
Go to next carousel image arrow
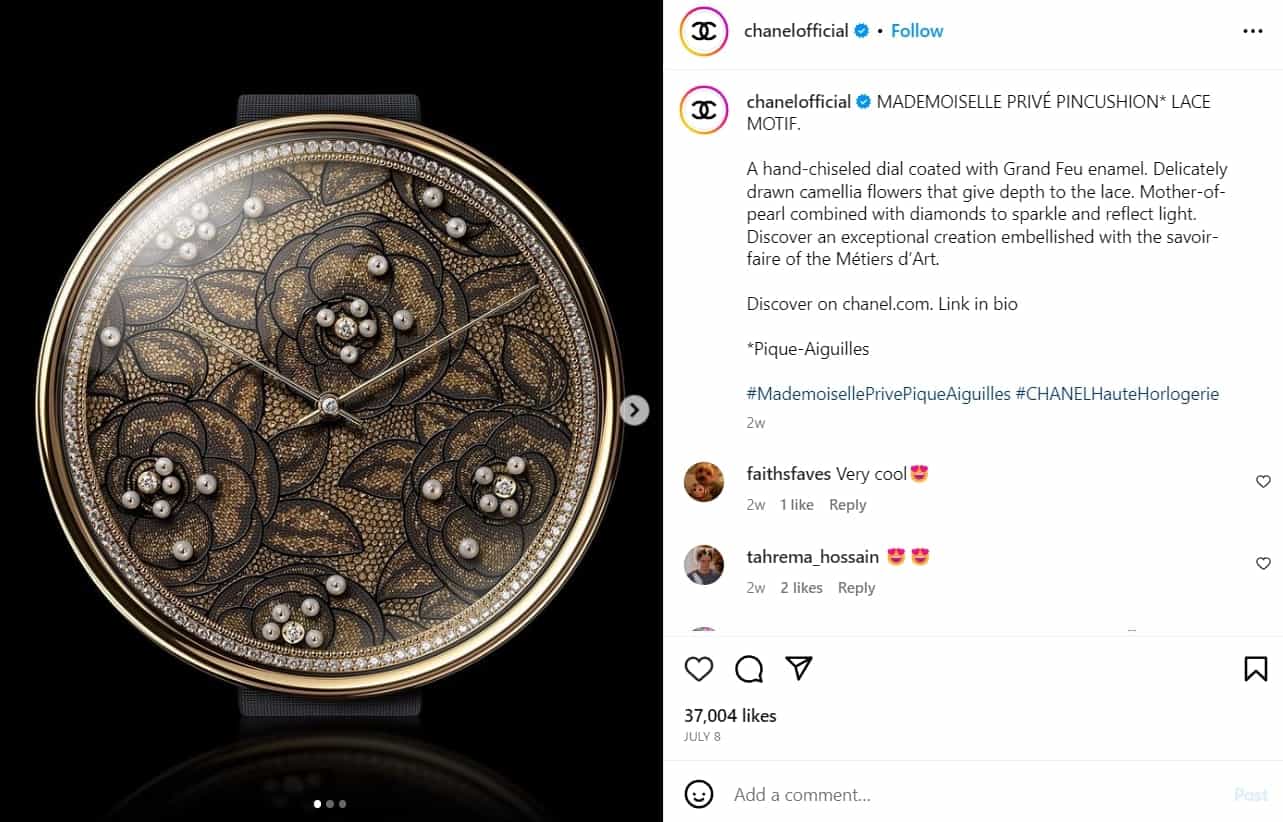tap(635, 411)
